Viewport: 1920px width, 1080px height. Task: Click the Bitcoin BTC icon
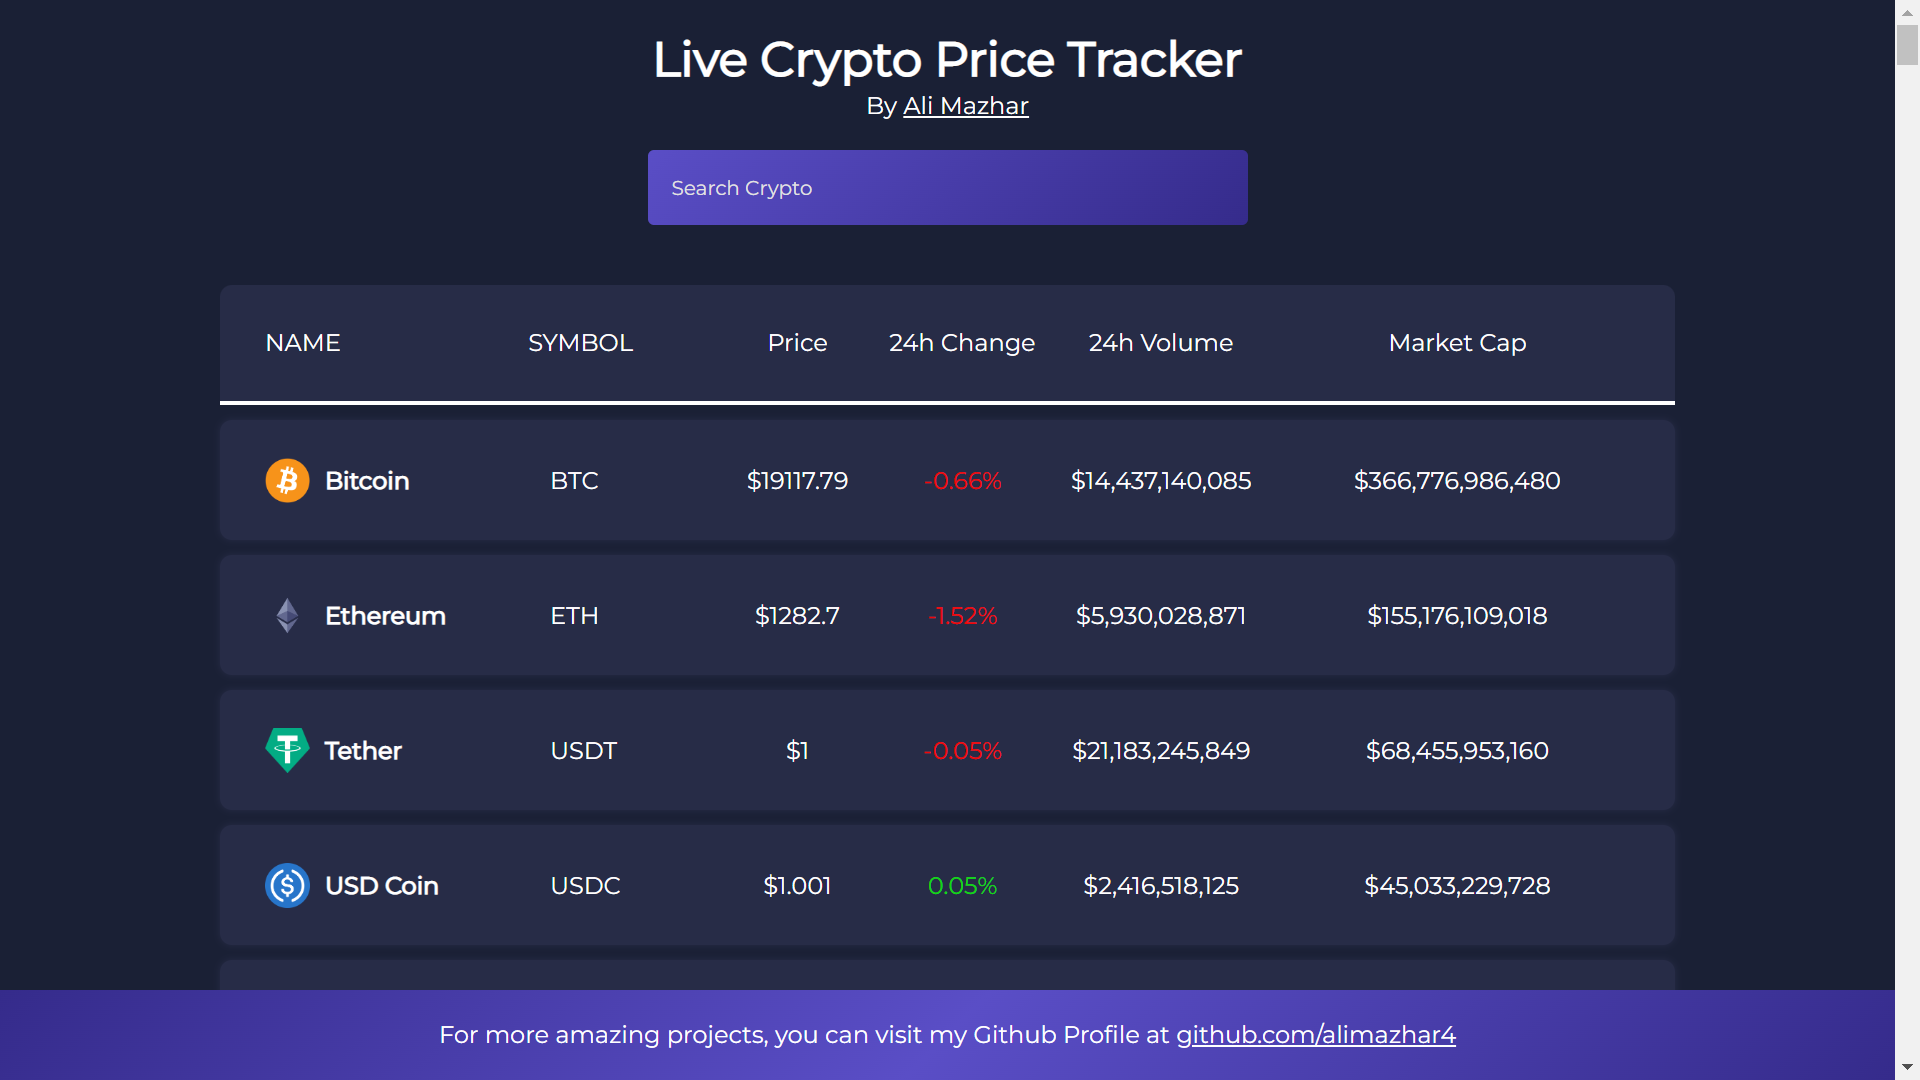(x=286, y=480)
